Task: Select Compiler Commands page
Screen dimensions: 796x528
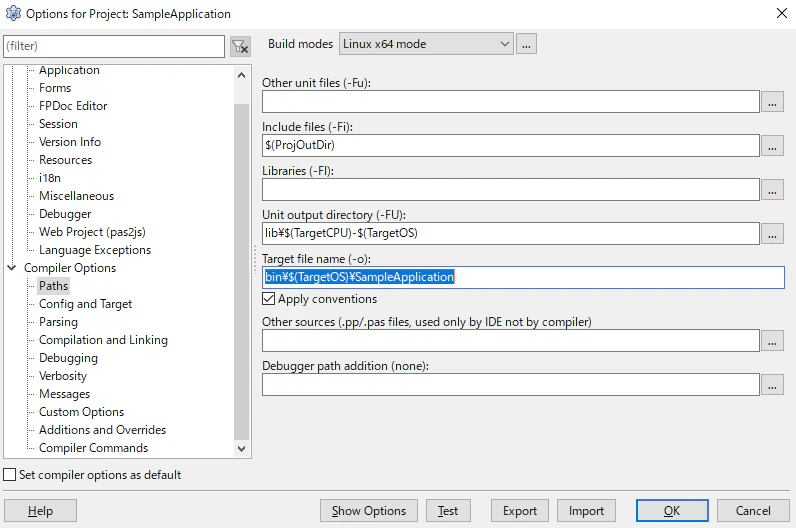Action: 93,448
